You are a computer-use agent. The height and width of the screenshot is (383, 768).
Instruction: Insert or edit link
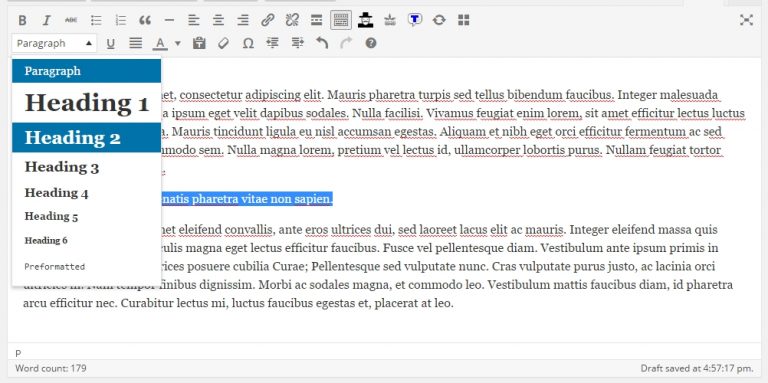coord(267,20)
